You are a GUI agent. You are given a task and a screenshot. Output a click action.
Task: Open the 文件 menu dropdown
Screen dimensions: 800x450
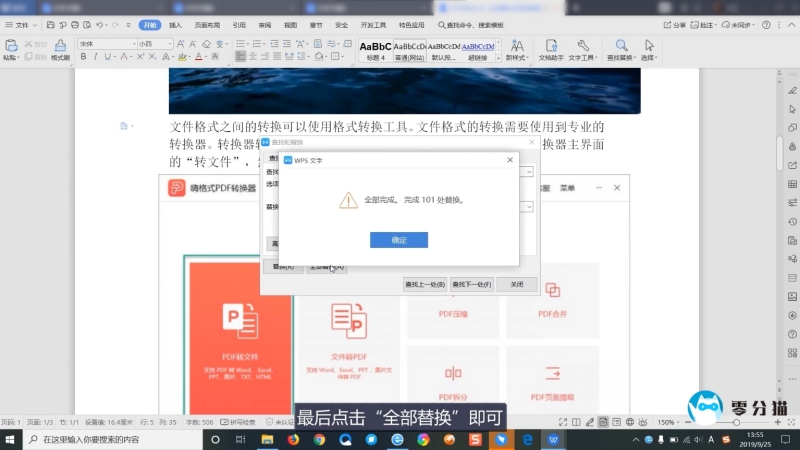[24, 23]
